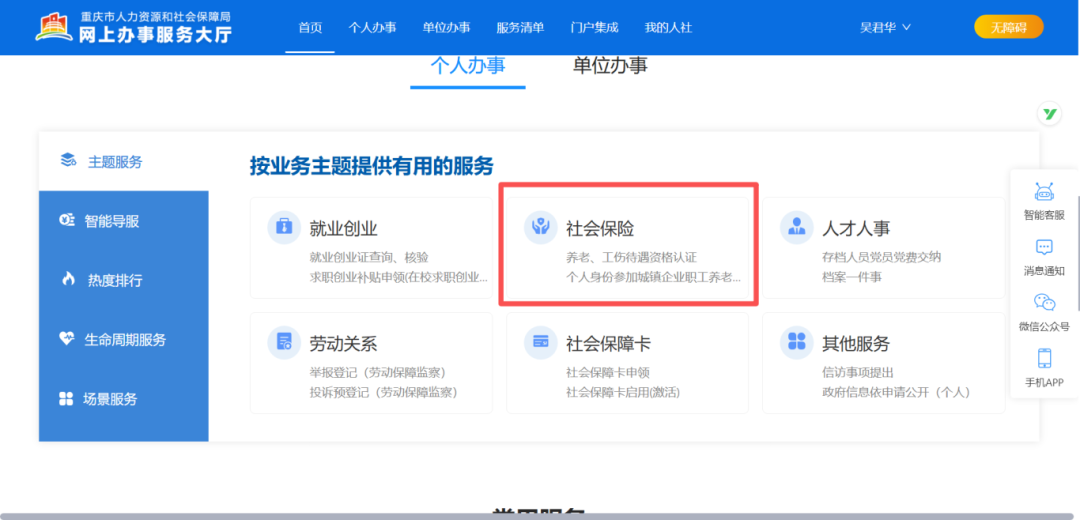Viewport: 1080px width, 520px height.
Task: Switch to the 单位办事 tab
Action: pos(610,65)
